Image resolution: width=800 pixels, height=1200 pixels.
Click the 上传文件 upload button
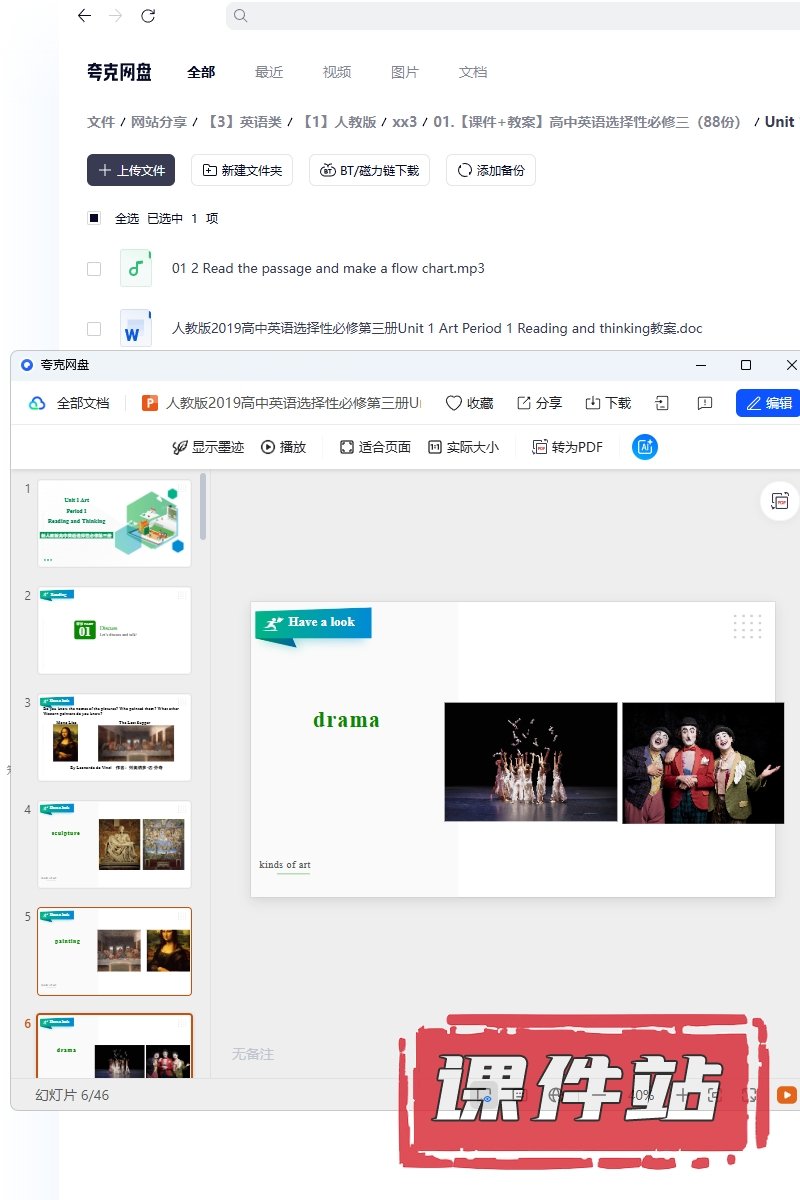coord(131,170)
